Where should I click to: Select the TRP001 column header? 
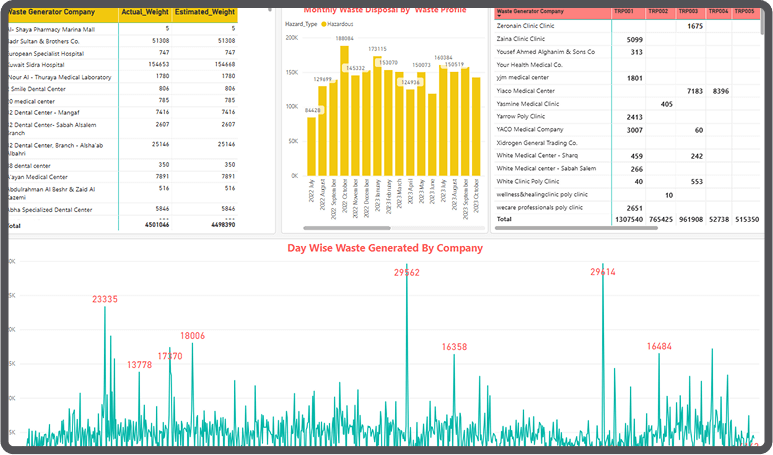click(625, 10)
